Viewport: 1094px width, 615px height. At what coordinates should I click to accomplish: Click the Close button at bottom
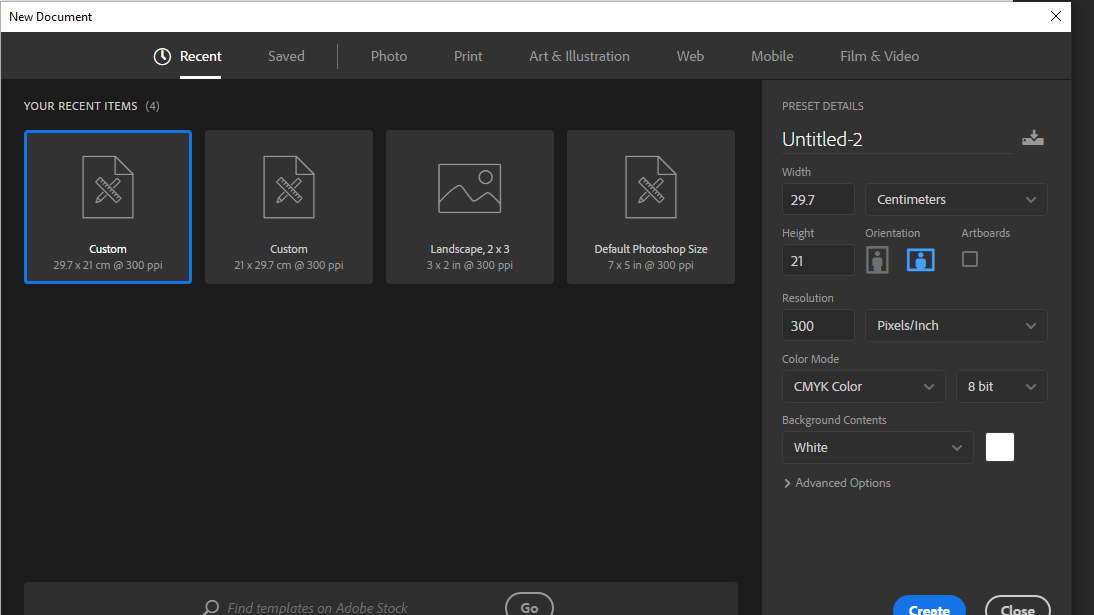1017,606
